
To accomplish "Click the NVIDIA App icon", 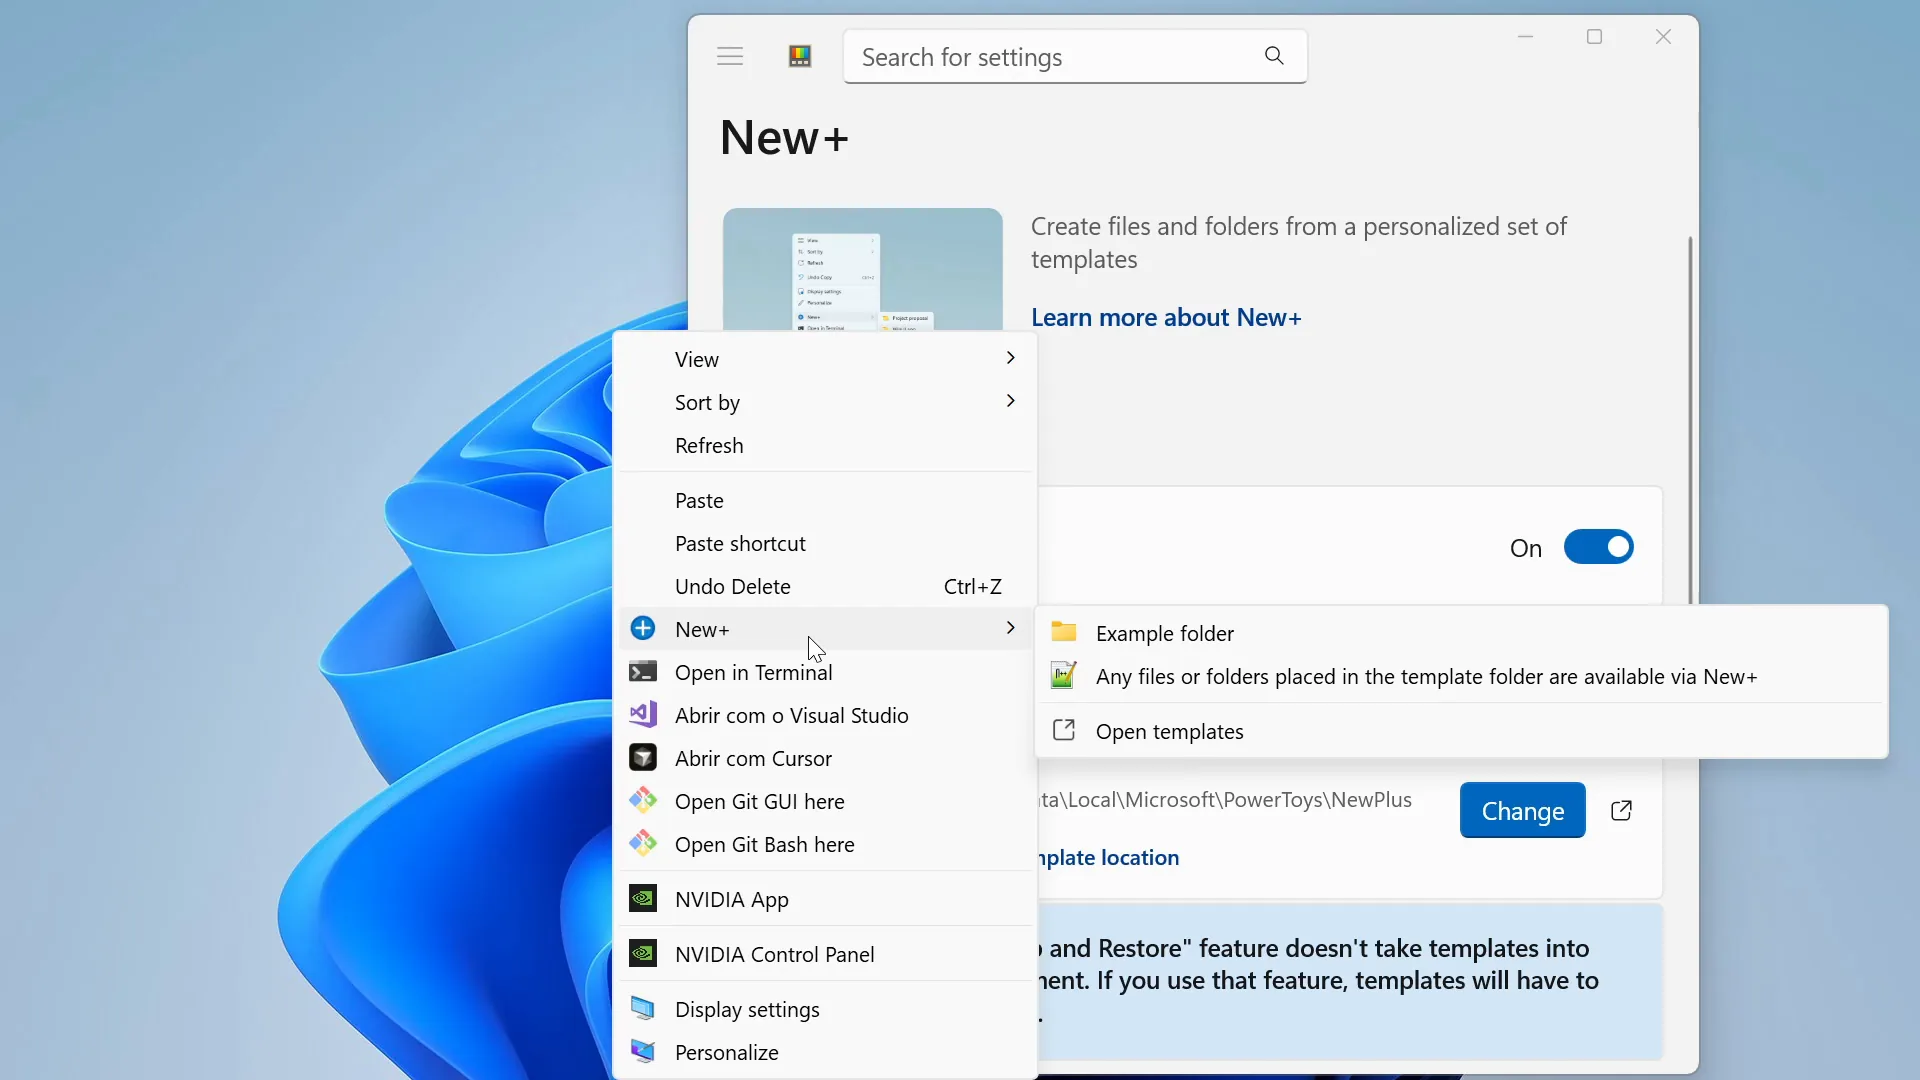I will coord(643,899).
